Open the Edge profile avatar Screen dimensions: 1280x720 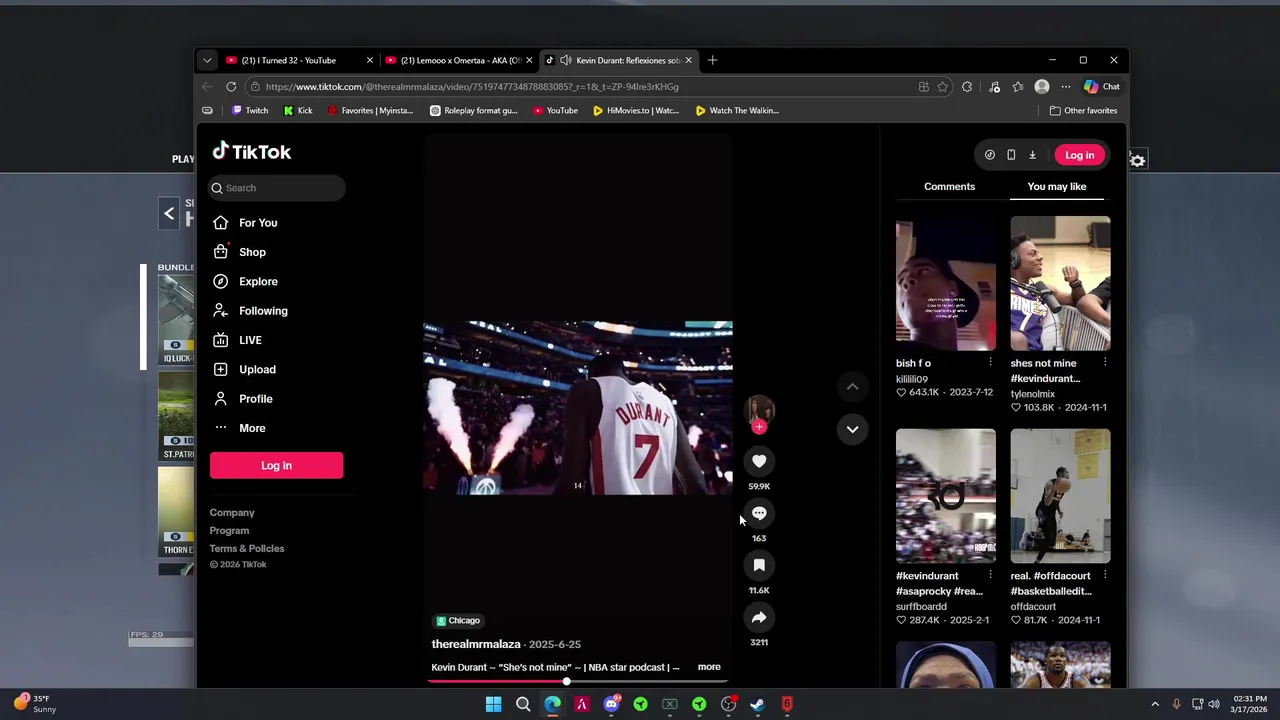coord(1042,87)
